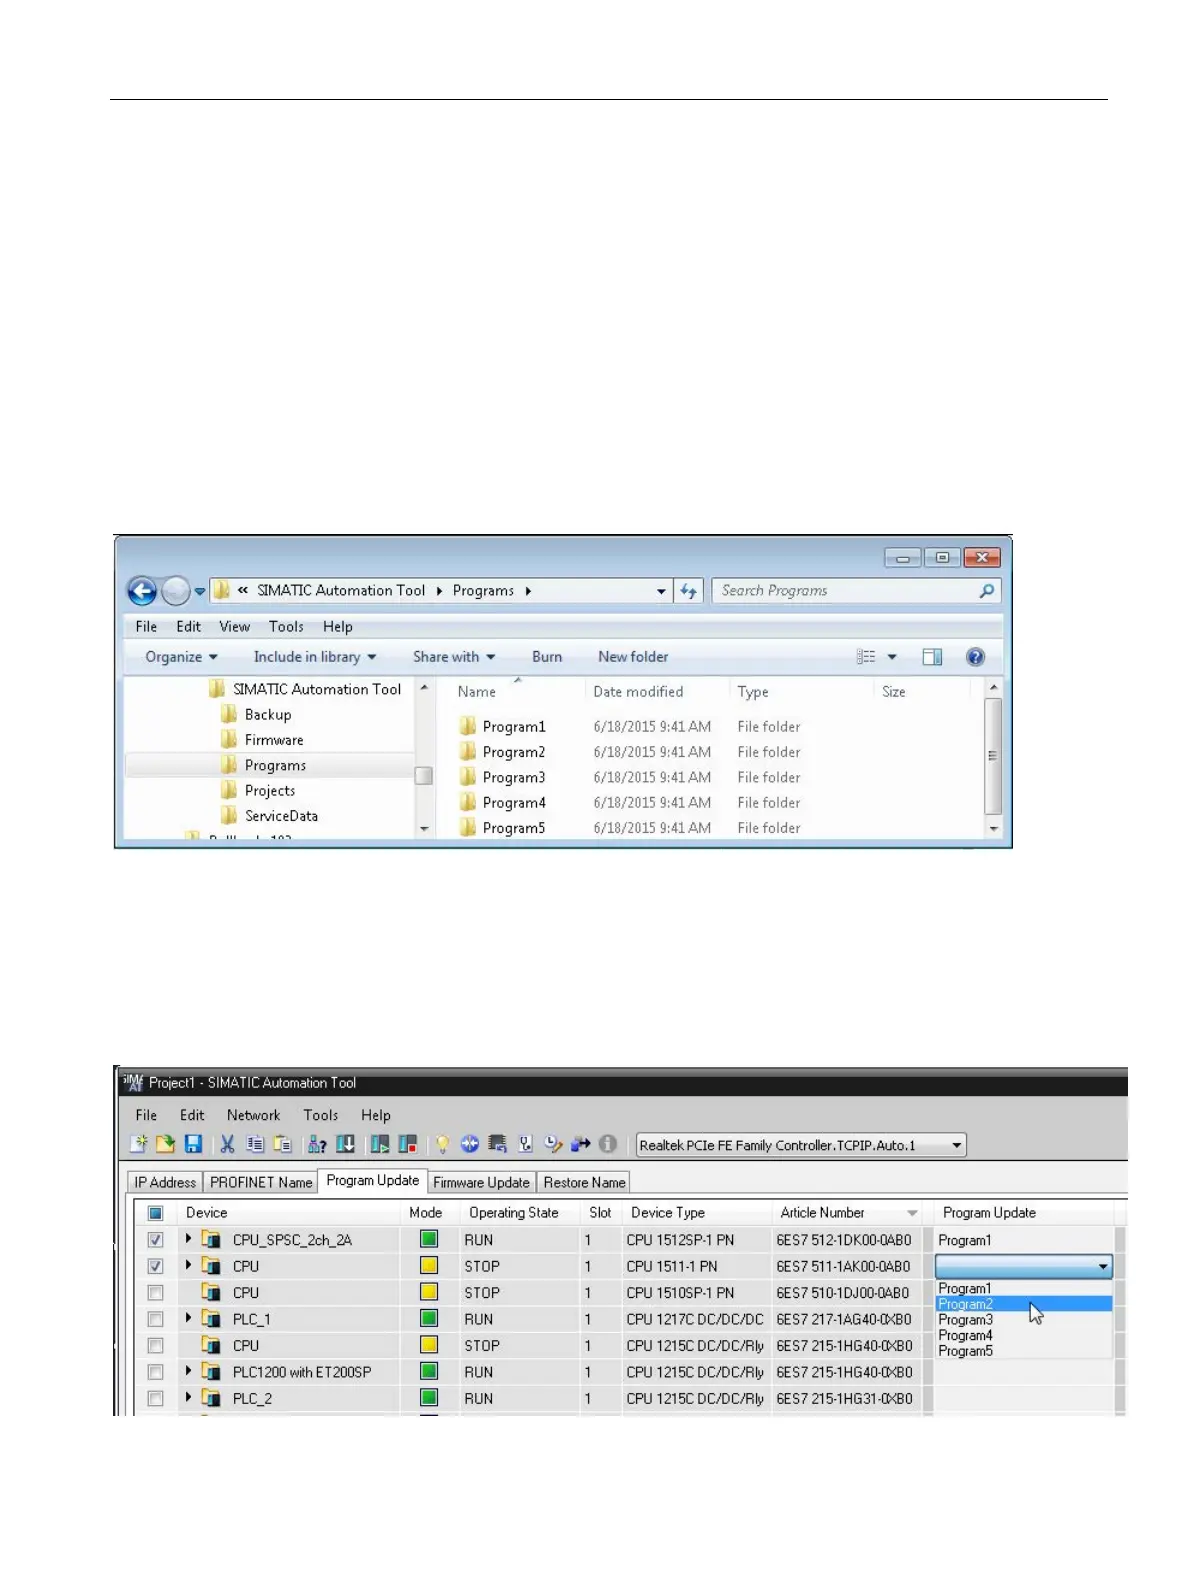Screen dimensions: 1191x1587
Task: Click the Explorer help question mark icon
Action: pos(976,657)
